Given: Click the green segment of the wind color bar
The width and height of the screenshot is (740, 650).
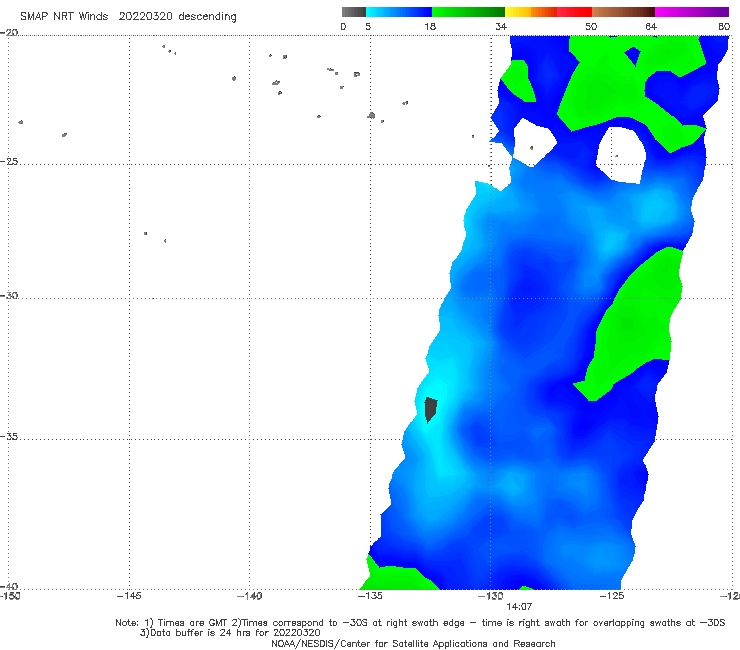Looking at the screenshot, I should [468, 12].
